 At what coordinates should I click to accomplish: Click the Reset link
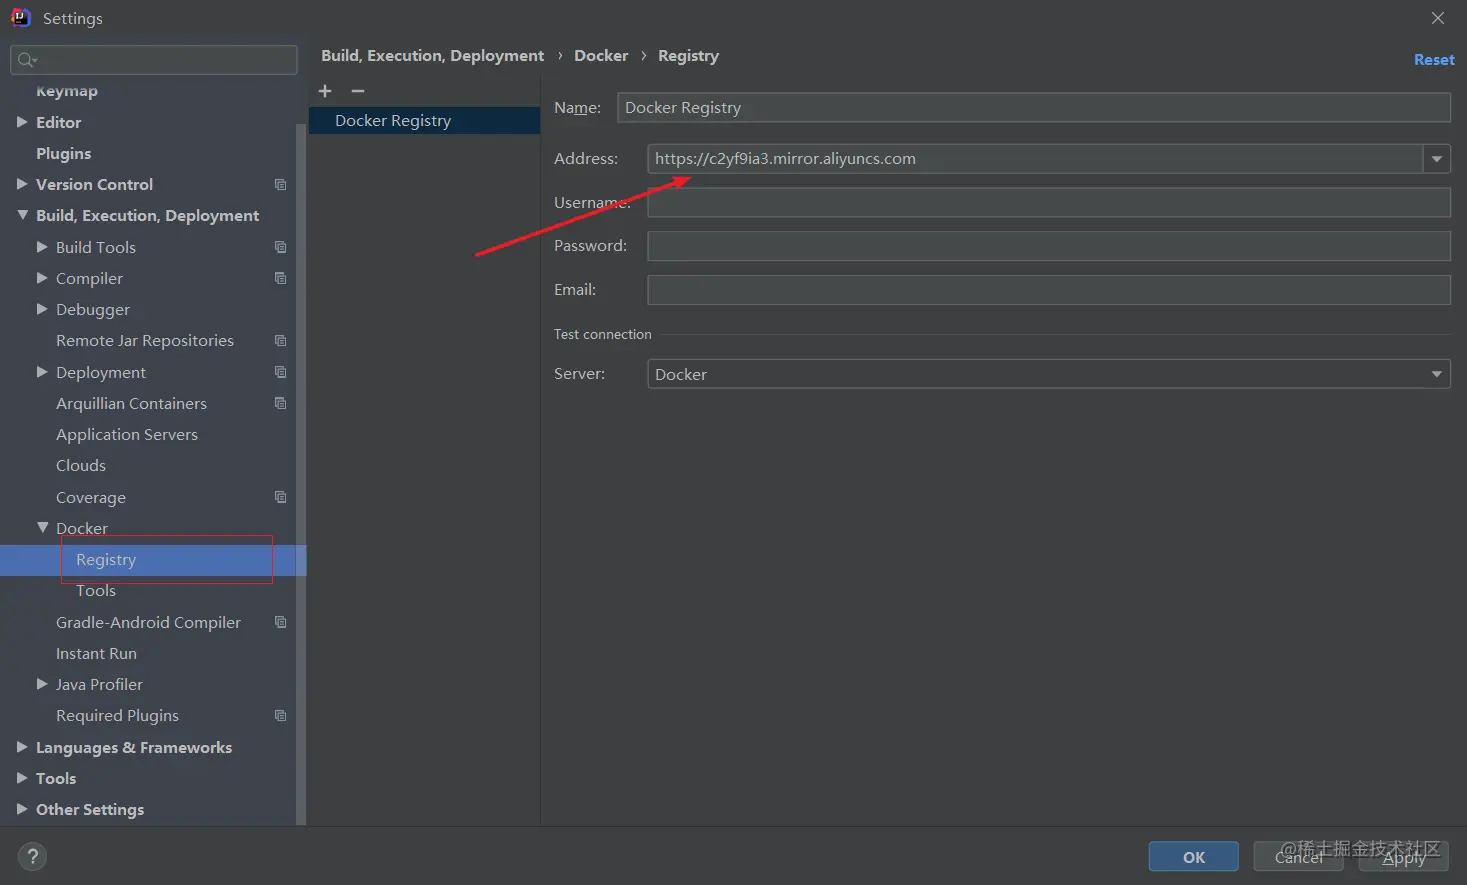pyautogui.click(x=1434, y=60)
